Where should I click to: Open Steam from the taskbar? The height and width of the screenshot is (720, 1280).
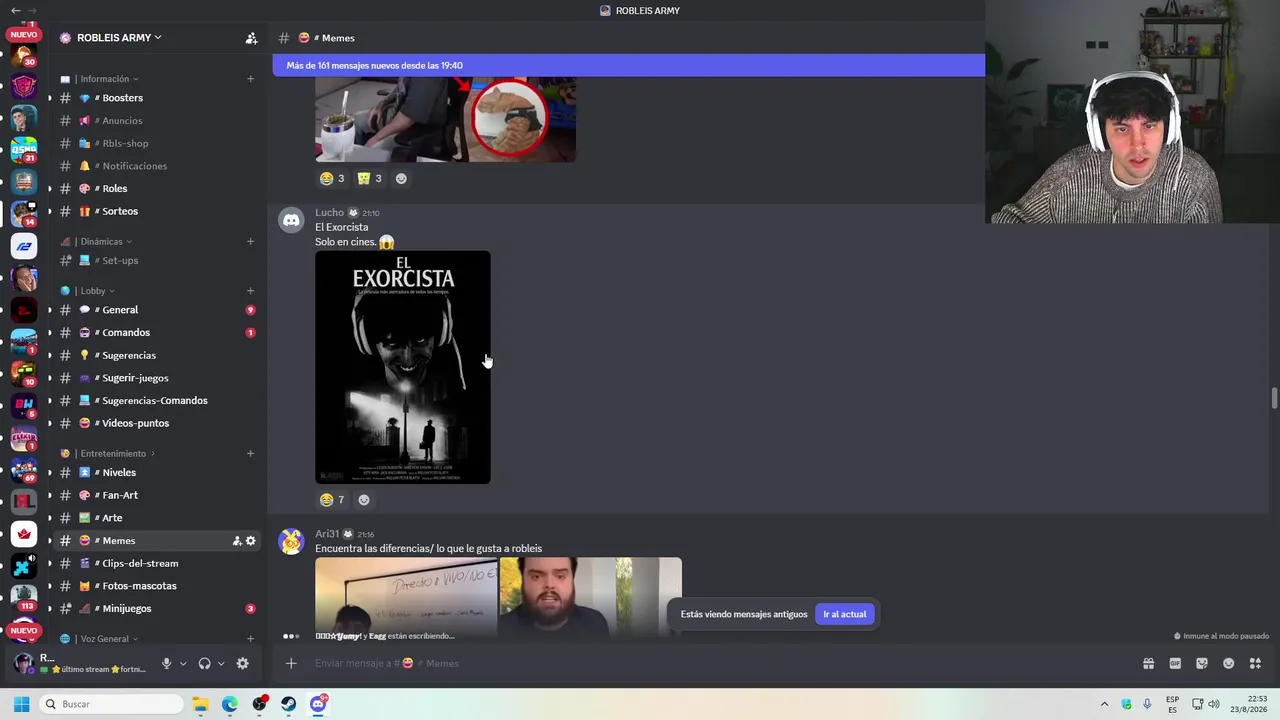pos(289,704)
